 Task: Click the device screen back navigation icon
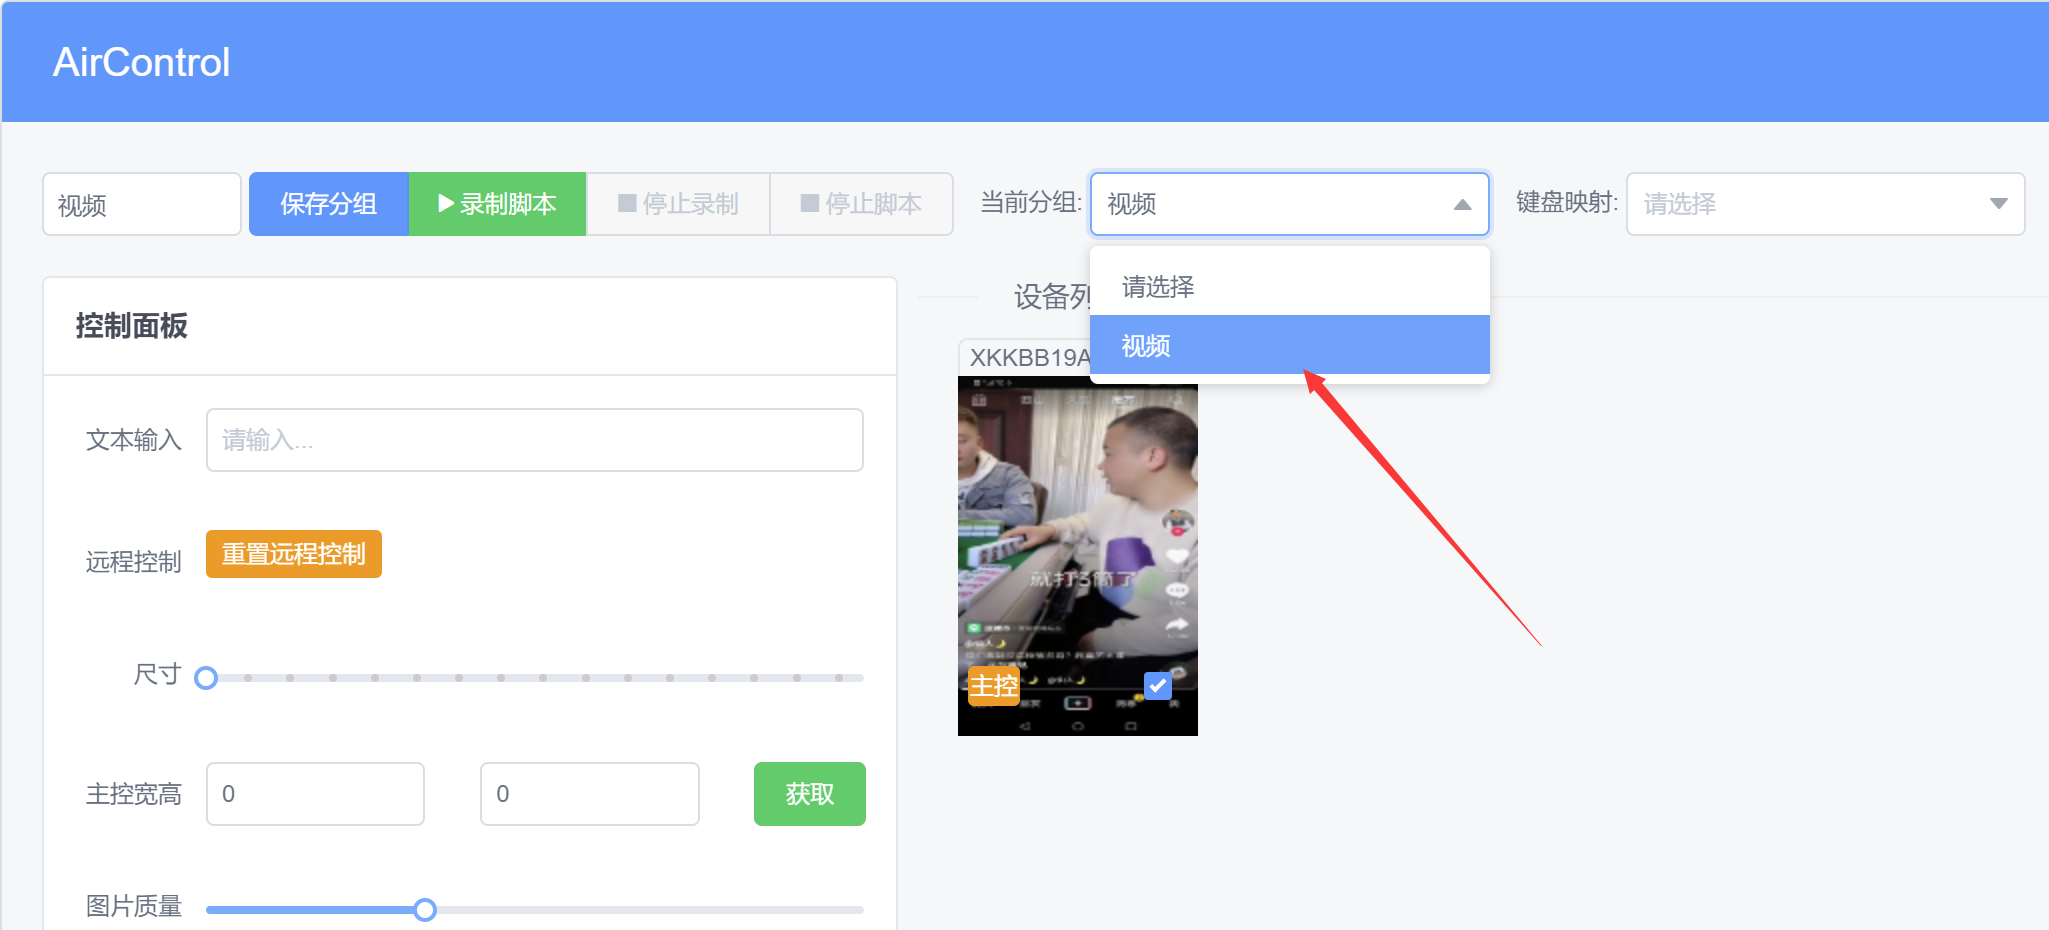[x=1025, y=726]
